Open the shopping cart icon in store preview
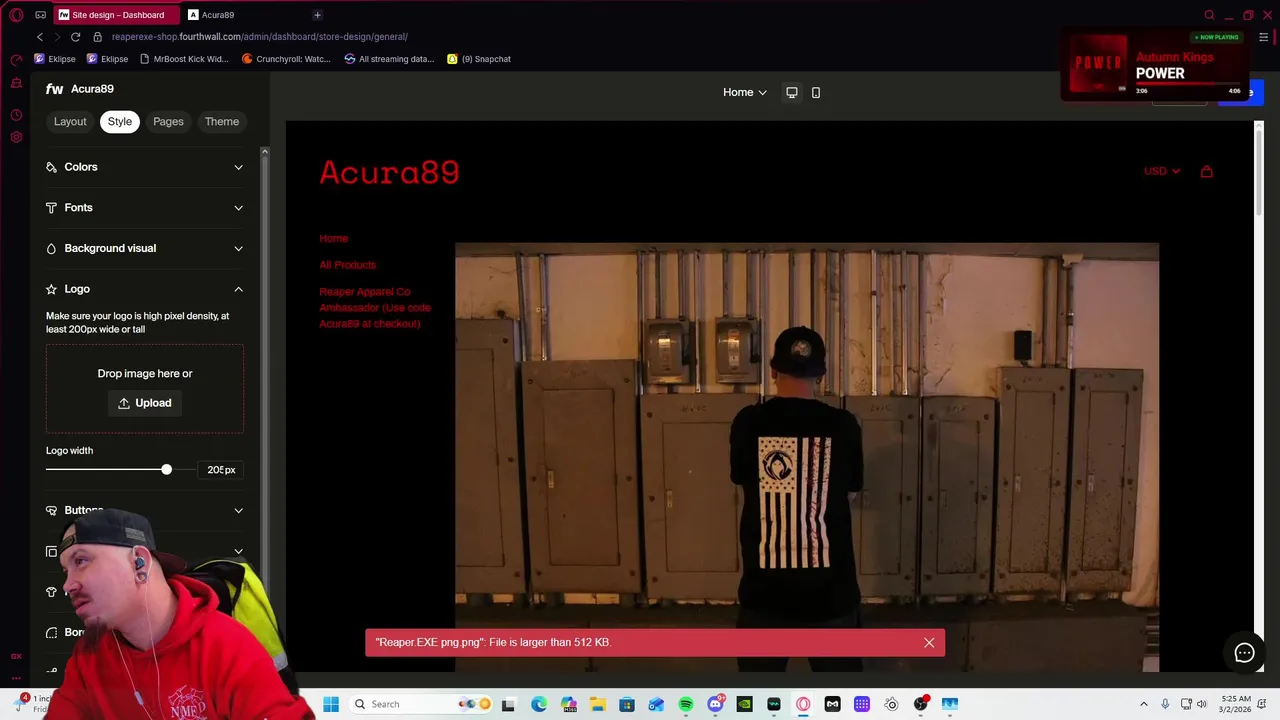The image size is (1280, 720). point(1206,171)
